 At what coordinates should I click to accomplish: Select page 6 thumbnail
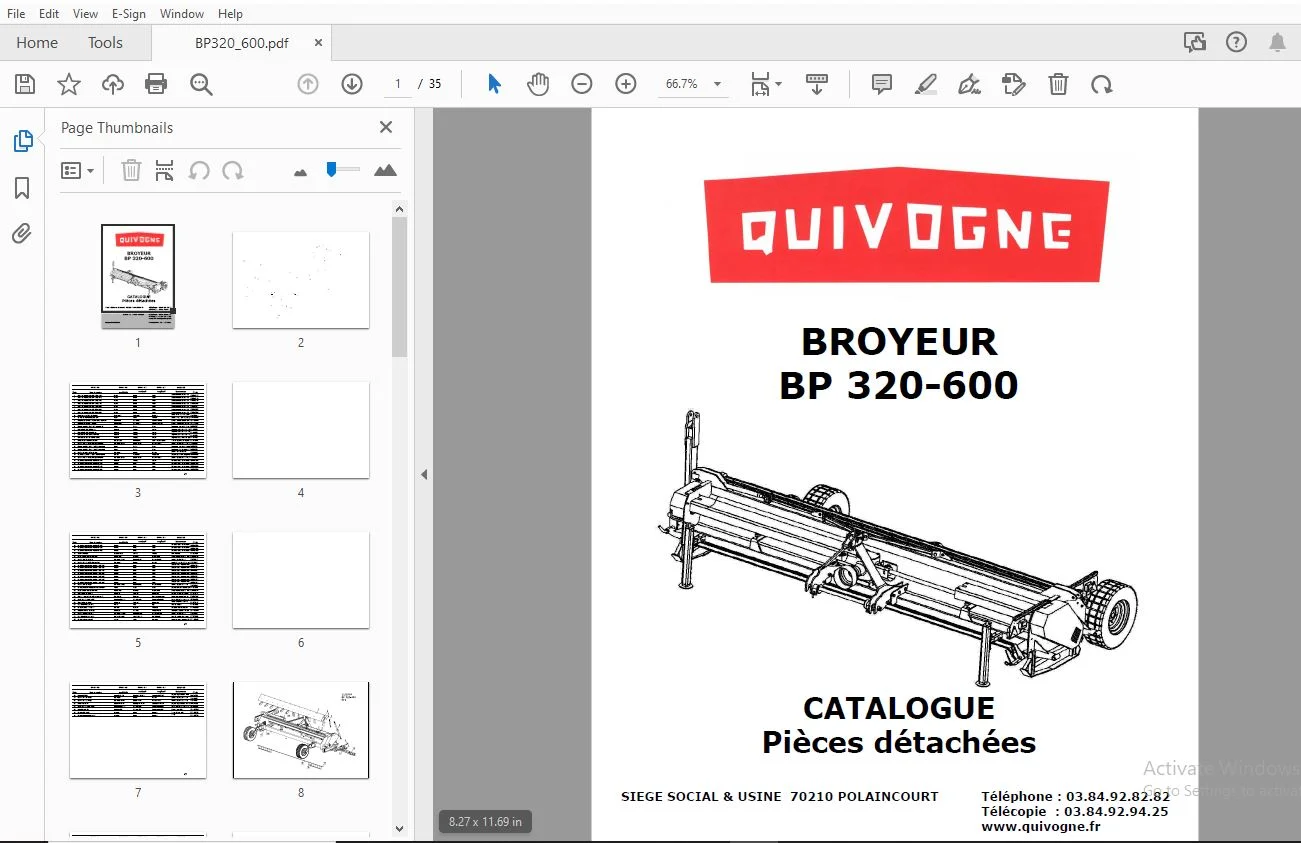pyautogui.click(x=301, y=580)
